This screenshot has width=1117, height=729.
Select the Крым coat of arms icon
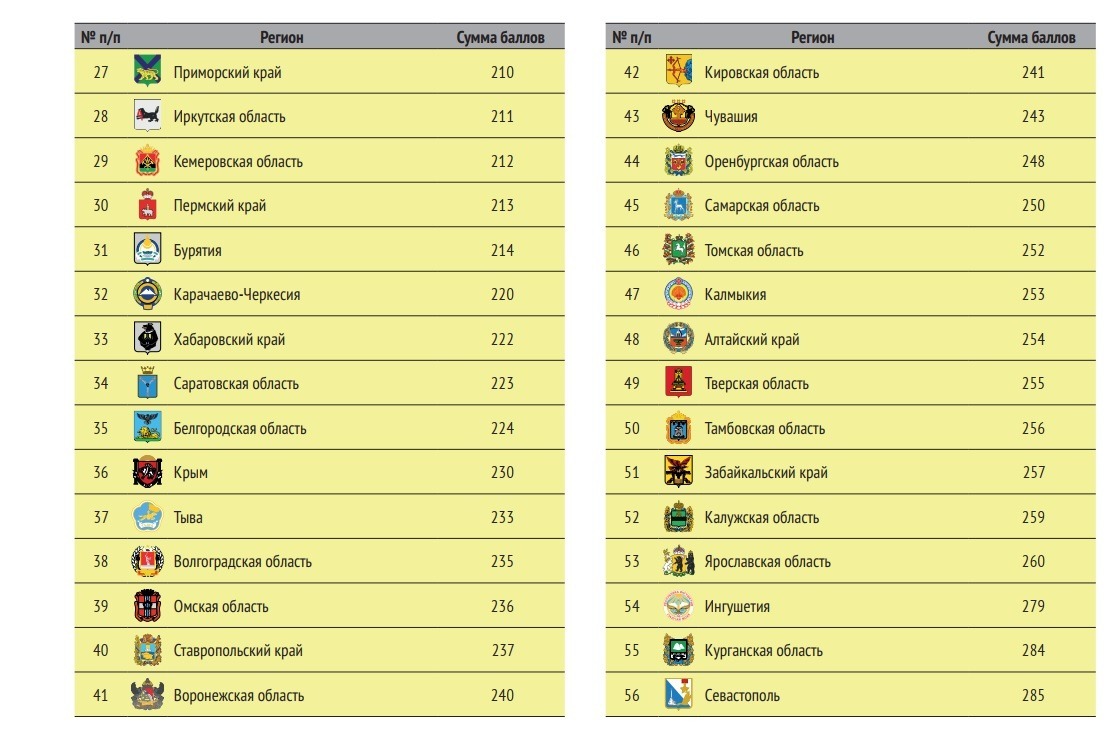(x=147, y=472)
